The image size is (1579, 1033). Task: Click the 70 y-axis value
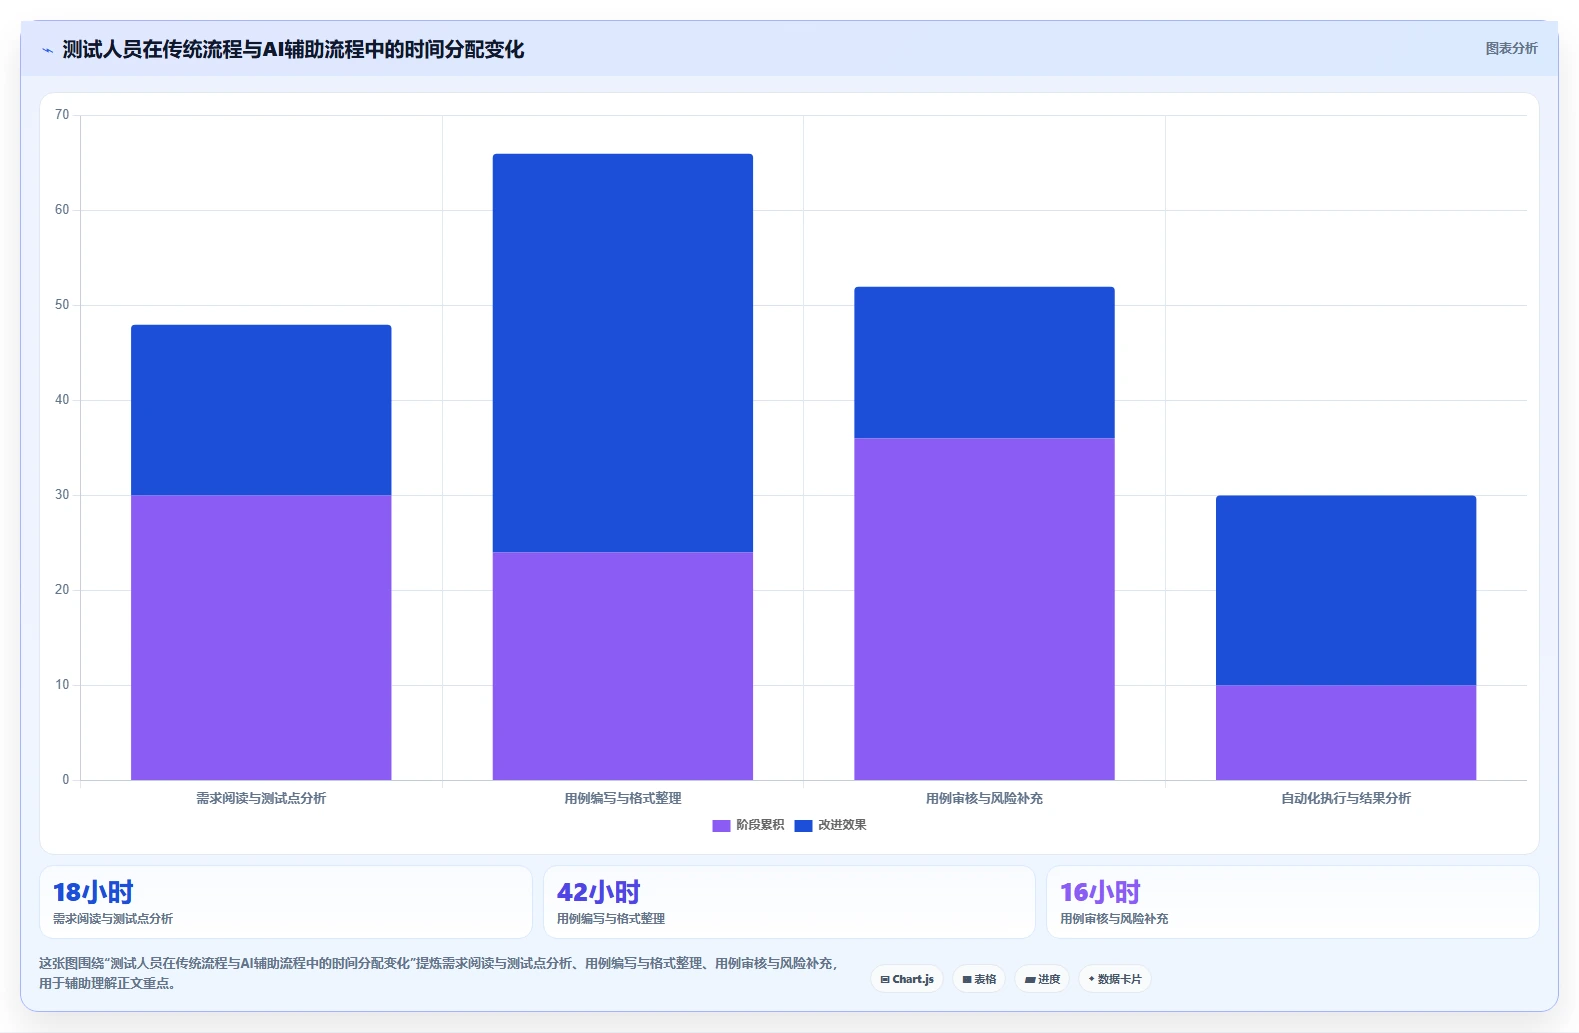tap(62, 115)
